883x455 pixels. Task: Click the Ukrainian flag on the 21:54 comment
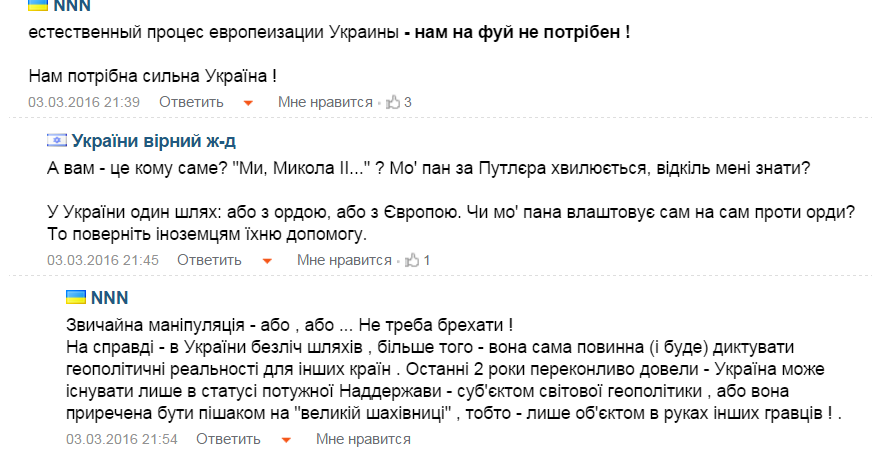click(75, 297)
